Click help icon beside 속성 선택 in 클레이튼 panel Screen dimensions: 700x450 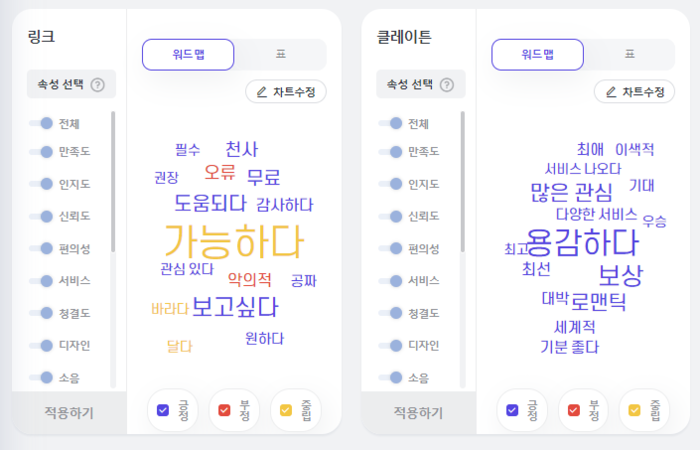446,84
